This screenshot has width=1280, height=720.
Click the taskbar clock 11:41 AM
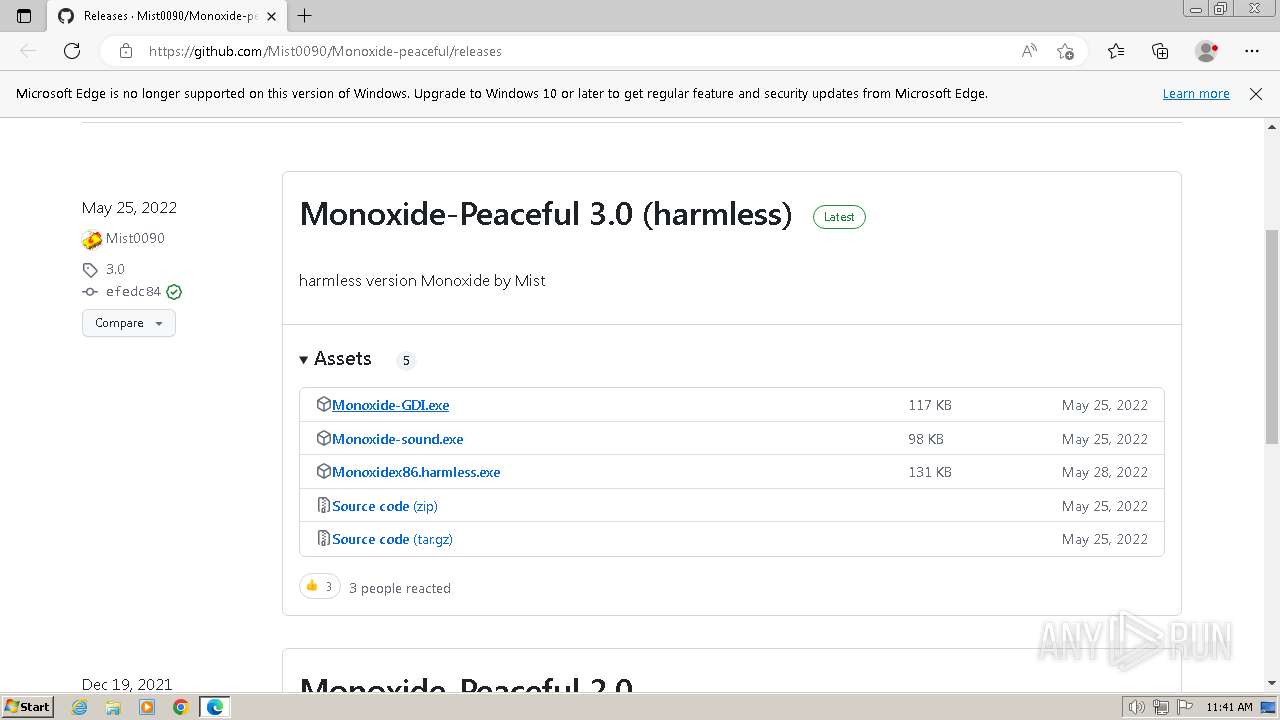pos(1229,707)
